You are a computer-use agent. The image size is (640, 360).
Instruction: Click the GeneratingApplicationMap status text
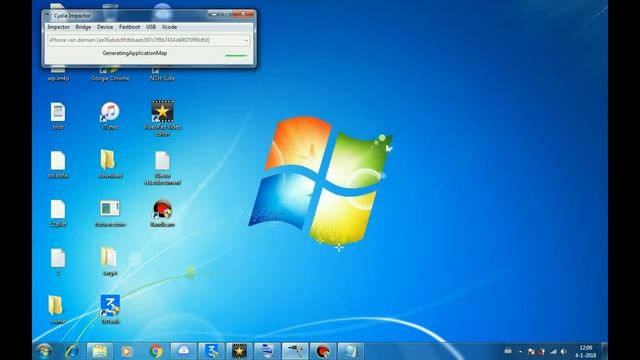135,53
